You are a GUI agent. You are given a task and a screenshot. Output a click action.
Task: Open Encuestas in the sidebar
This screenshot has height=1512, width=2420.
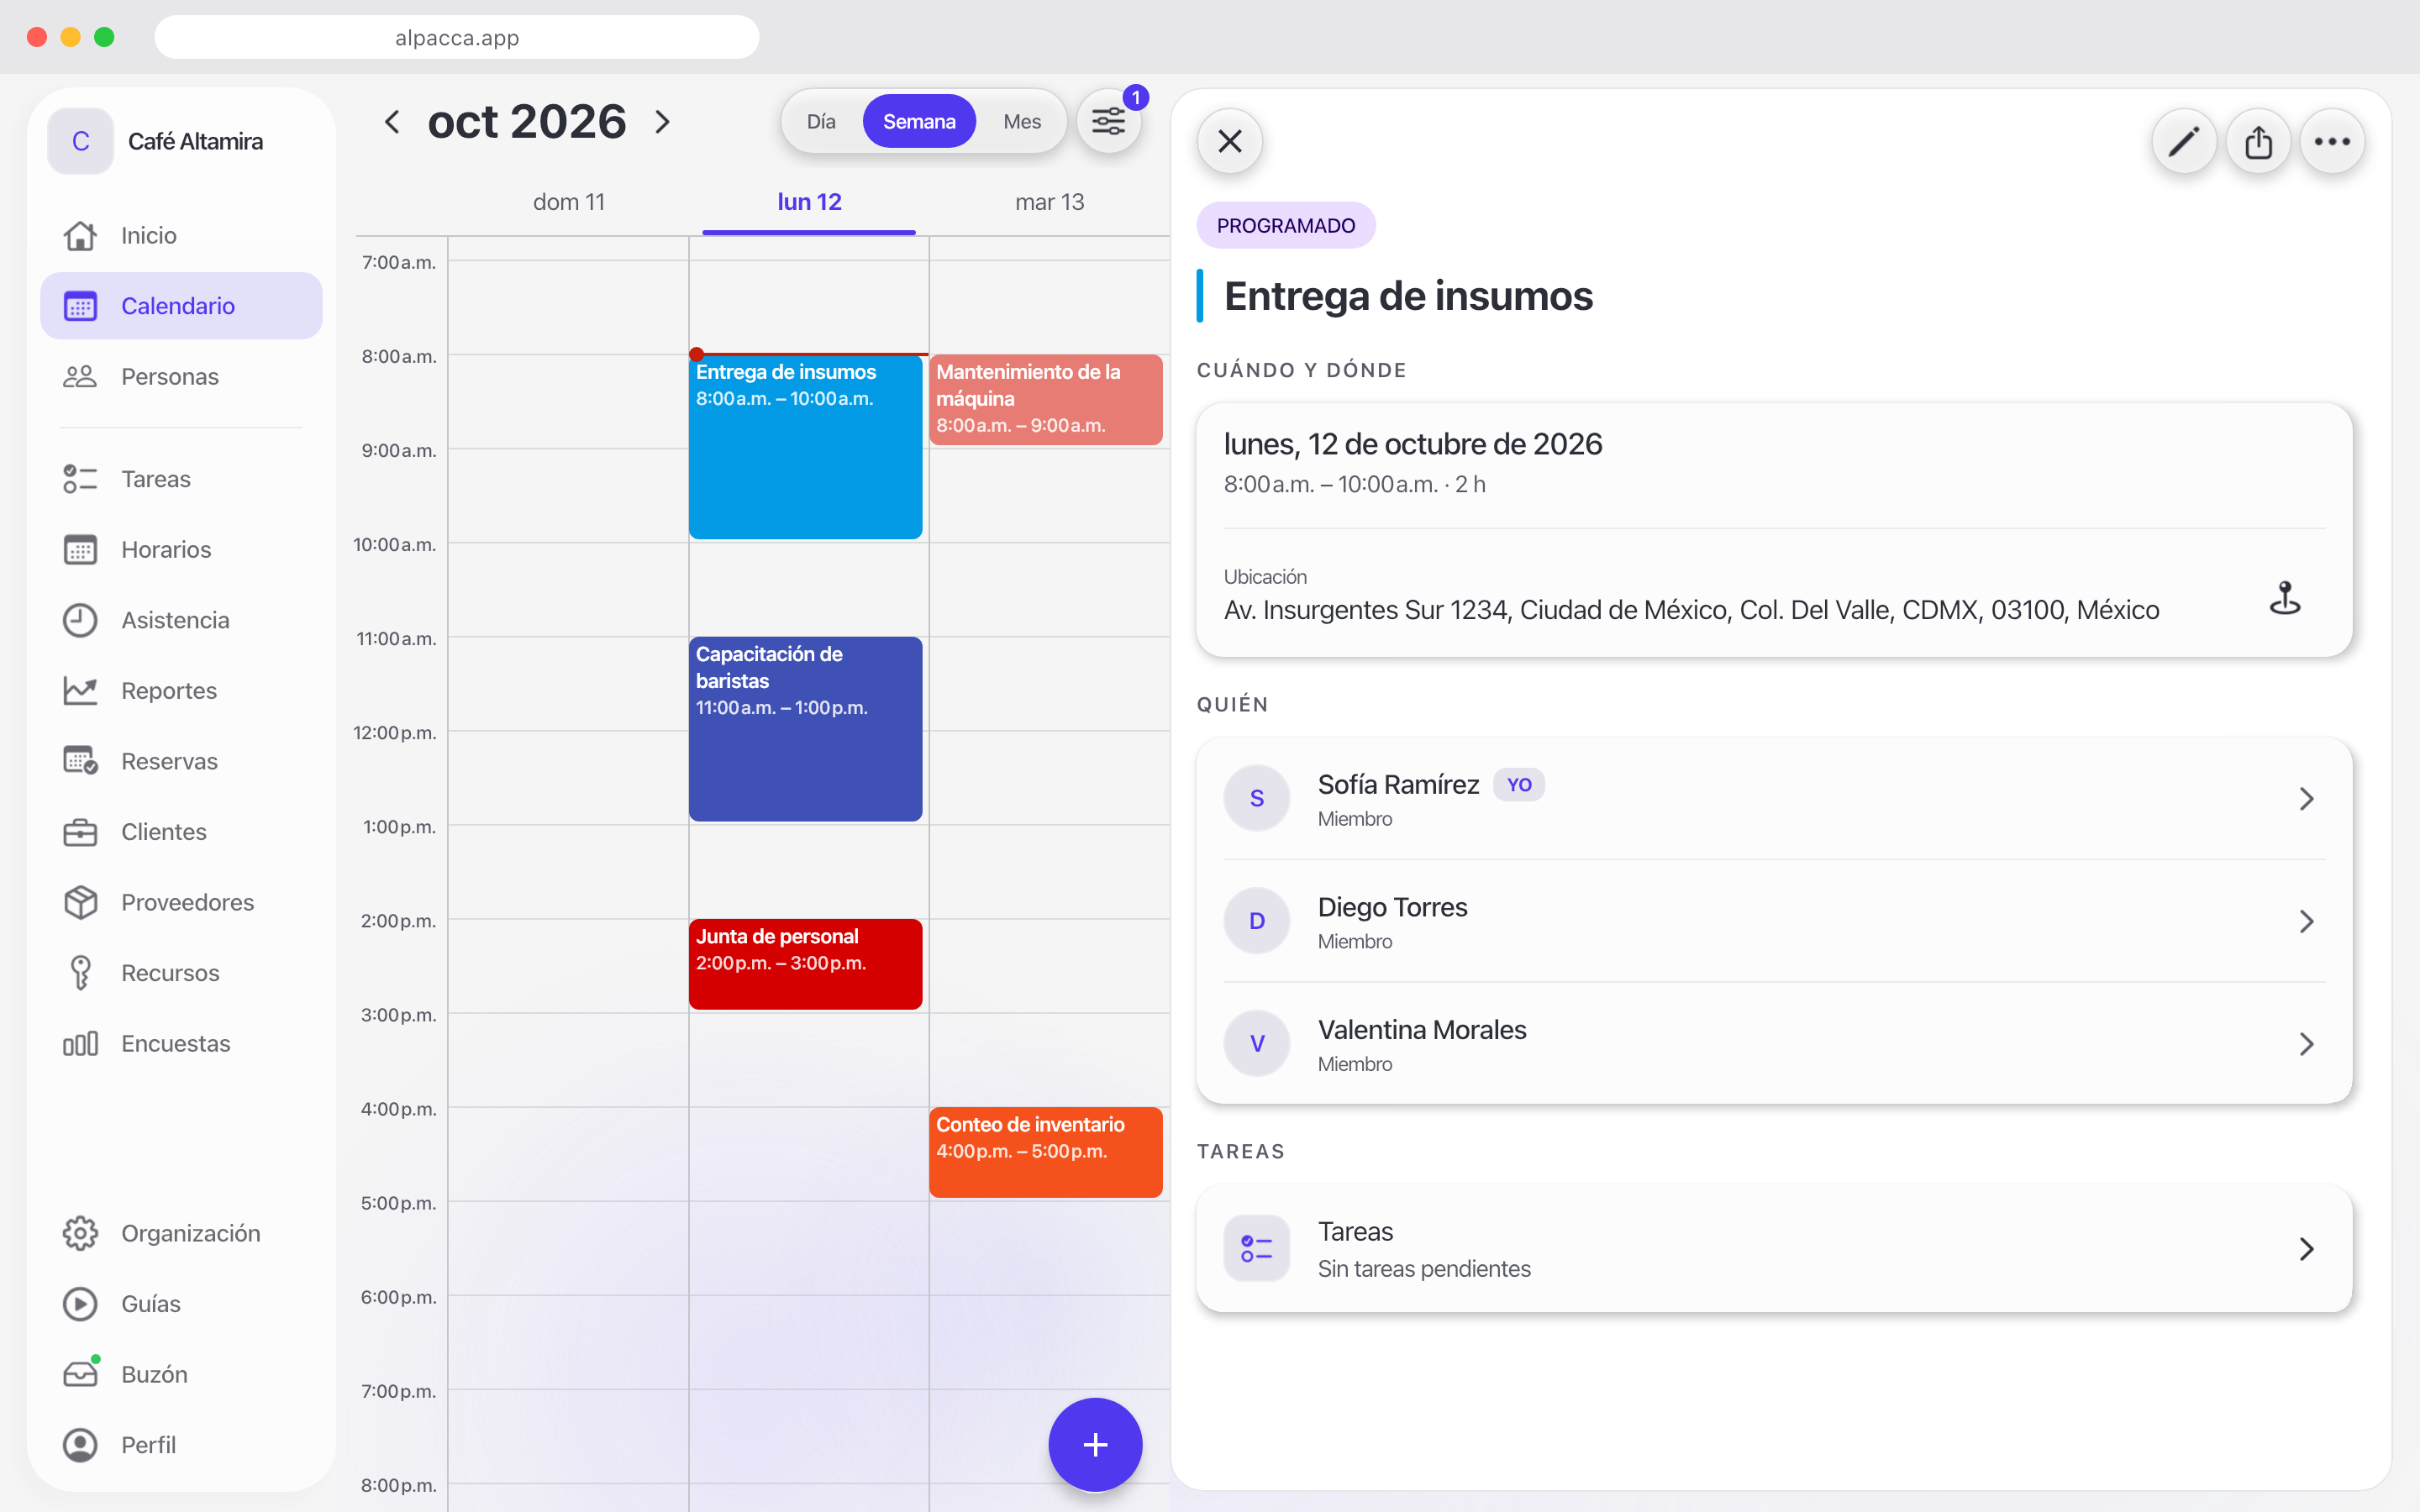click(181, 1043)
